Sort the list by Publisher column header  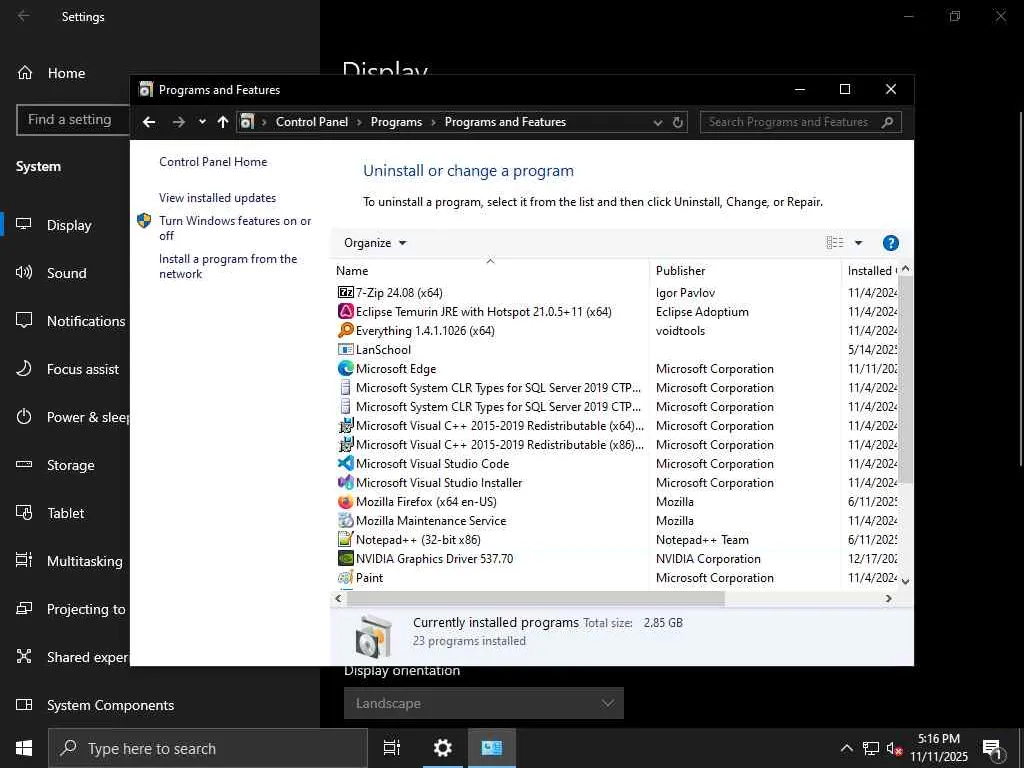click(x=745, y=270)
